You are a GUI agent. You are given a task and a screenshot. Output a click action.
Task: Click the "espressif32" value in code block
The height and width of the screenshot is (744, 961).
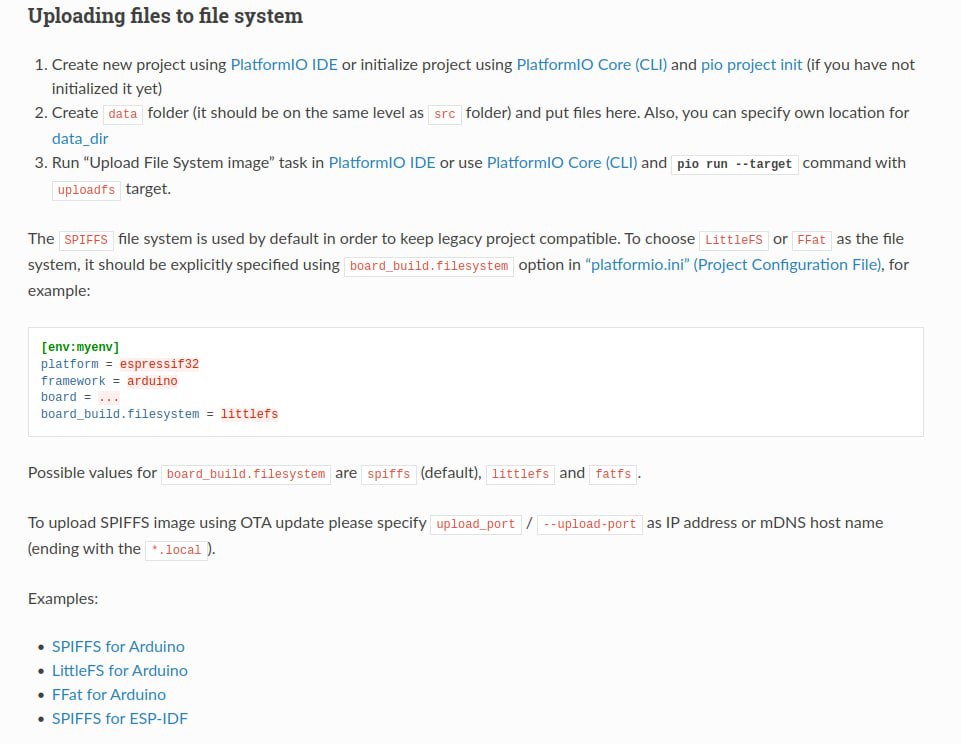click(x=160, y=364)
